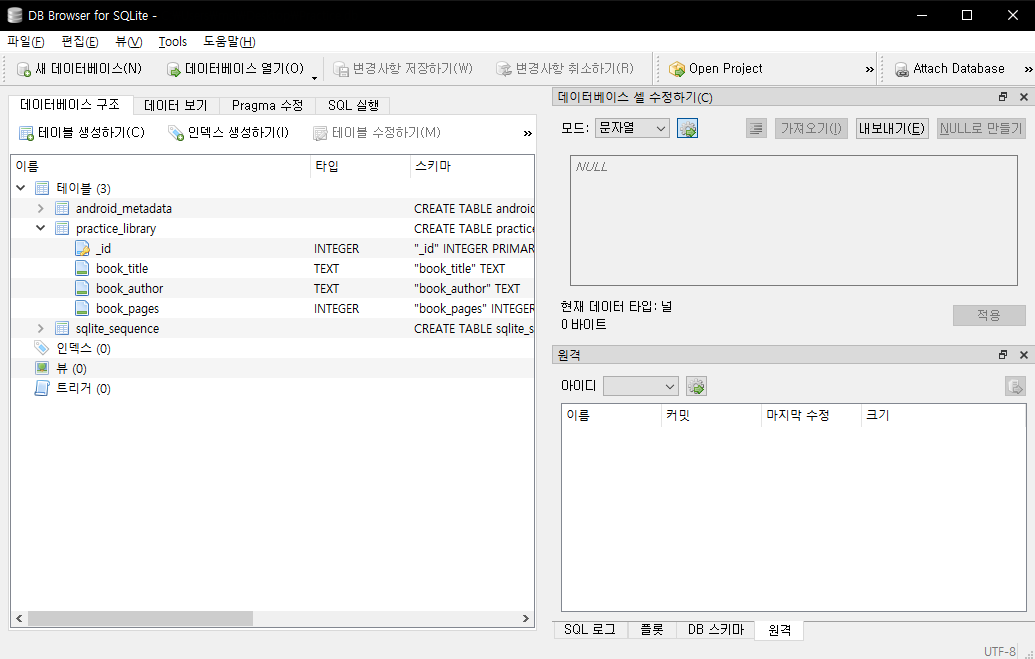
Task: Click the push database icon in 원격 panel
Action: click(1015, 386)
